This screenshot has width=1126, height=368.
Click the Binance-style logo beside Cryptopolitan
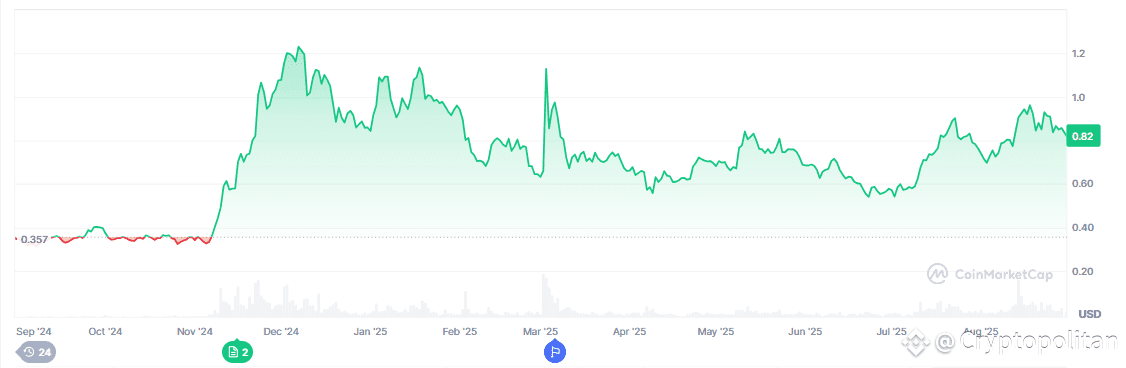coord(915,344)
